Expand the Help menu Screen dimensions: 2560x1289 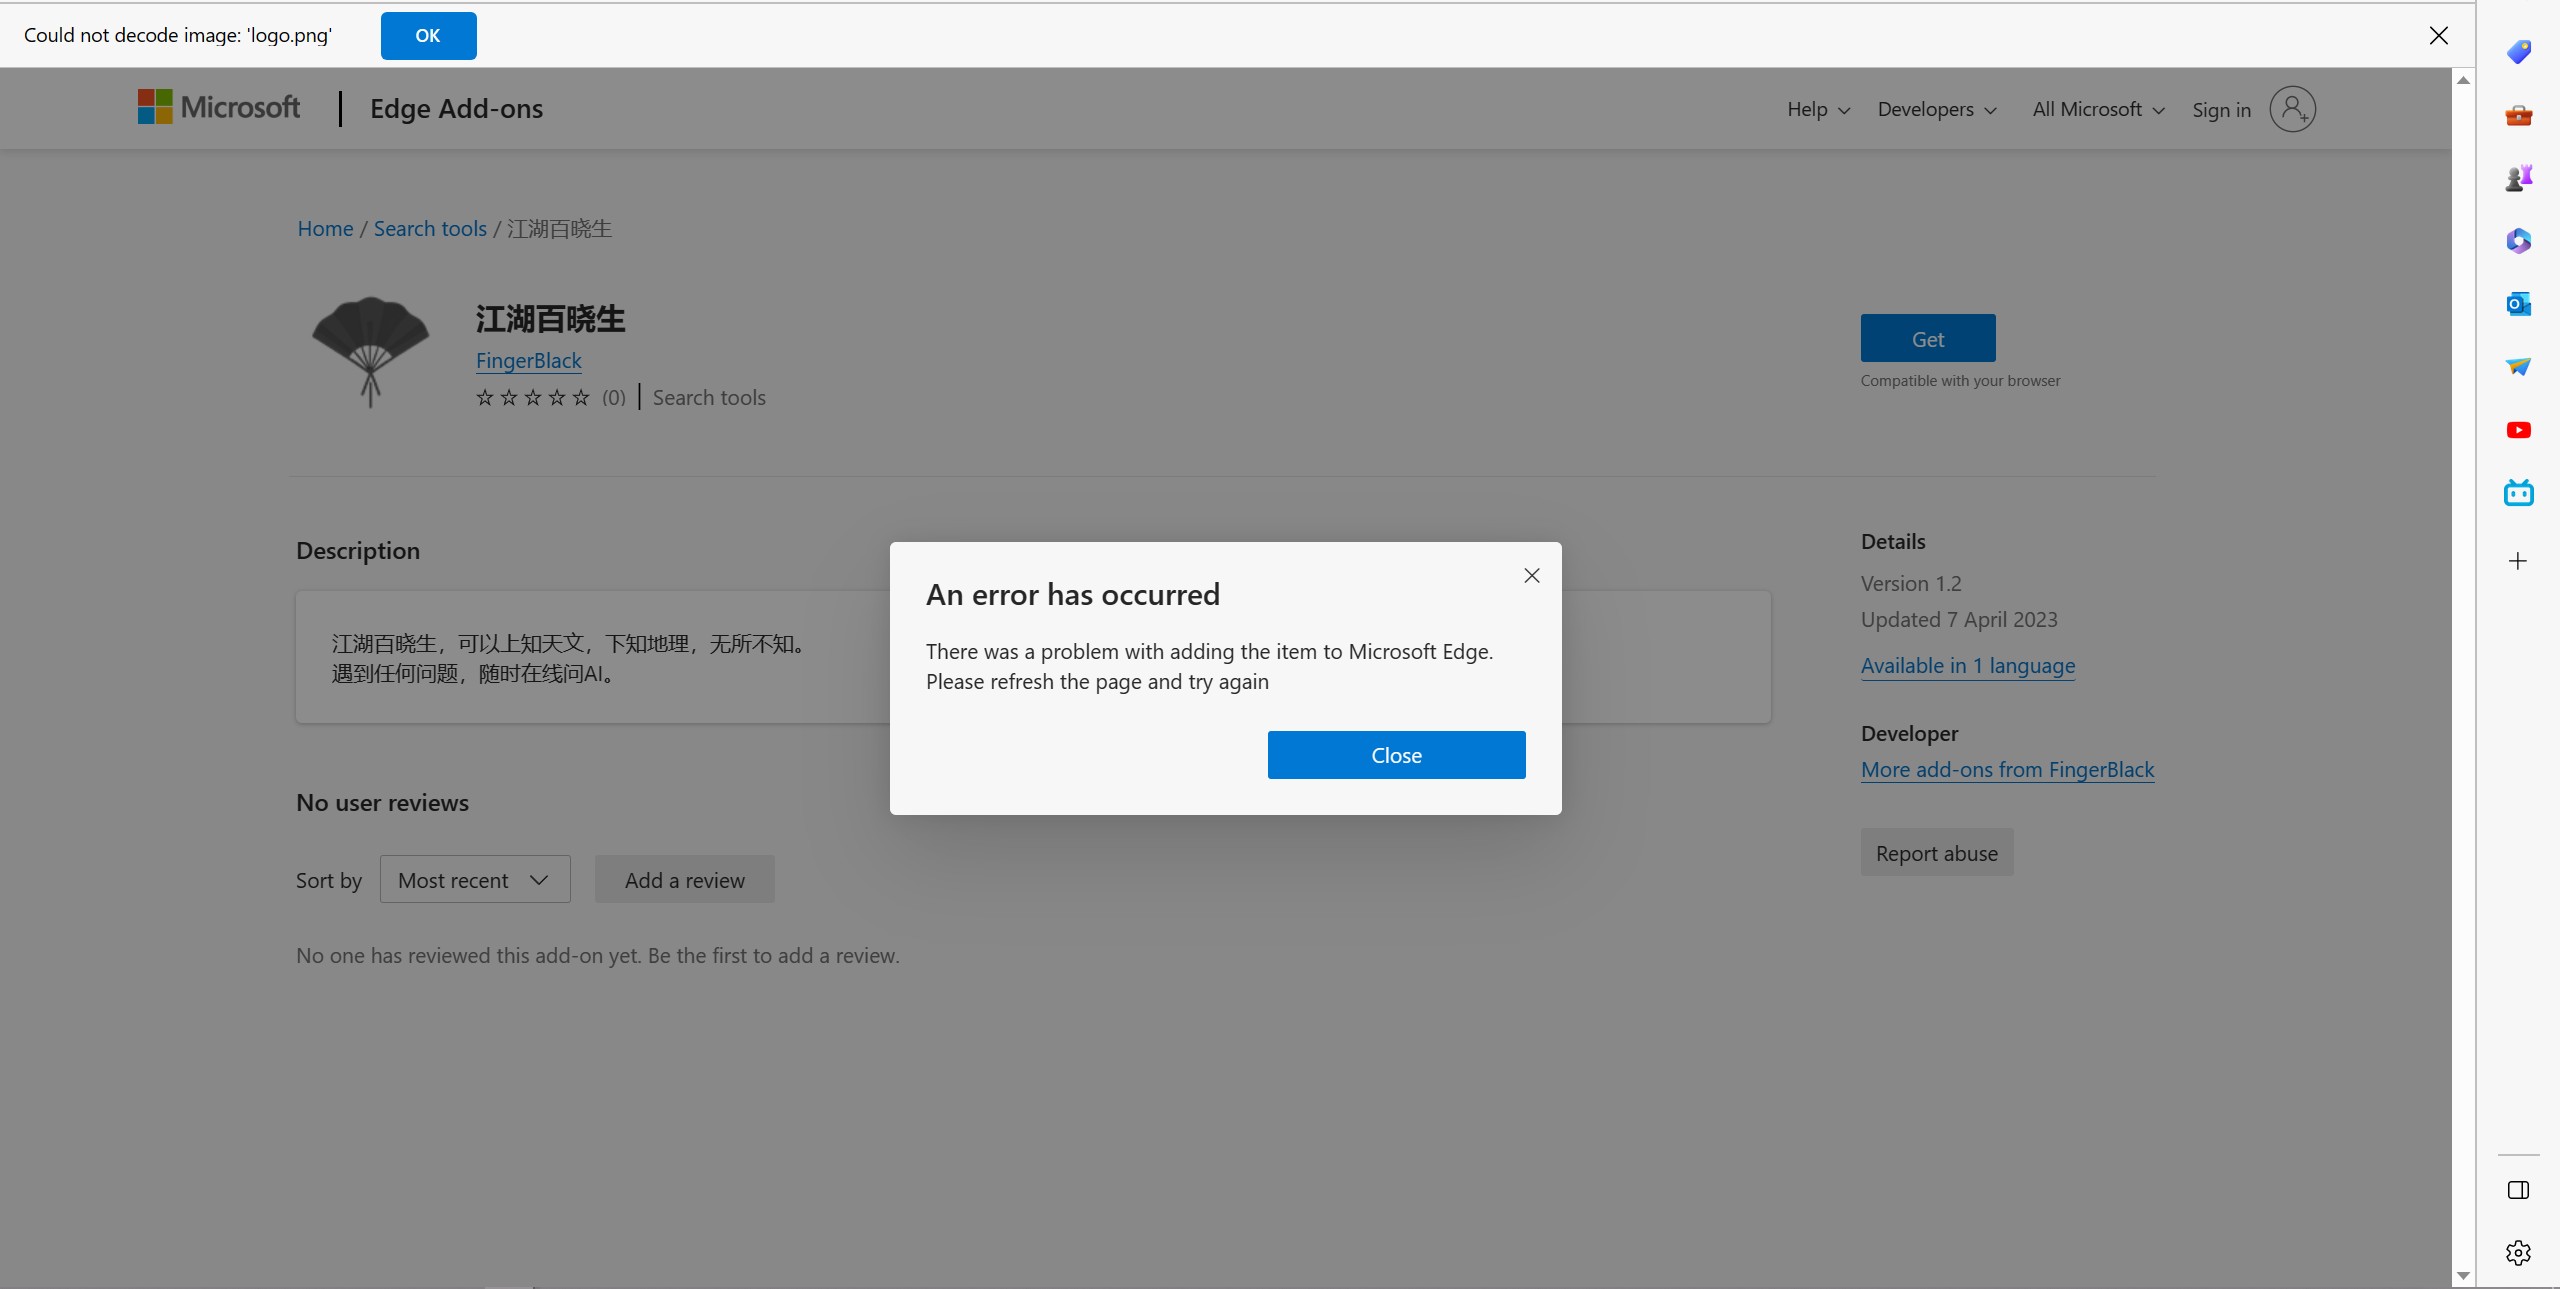coord(1818,110)
